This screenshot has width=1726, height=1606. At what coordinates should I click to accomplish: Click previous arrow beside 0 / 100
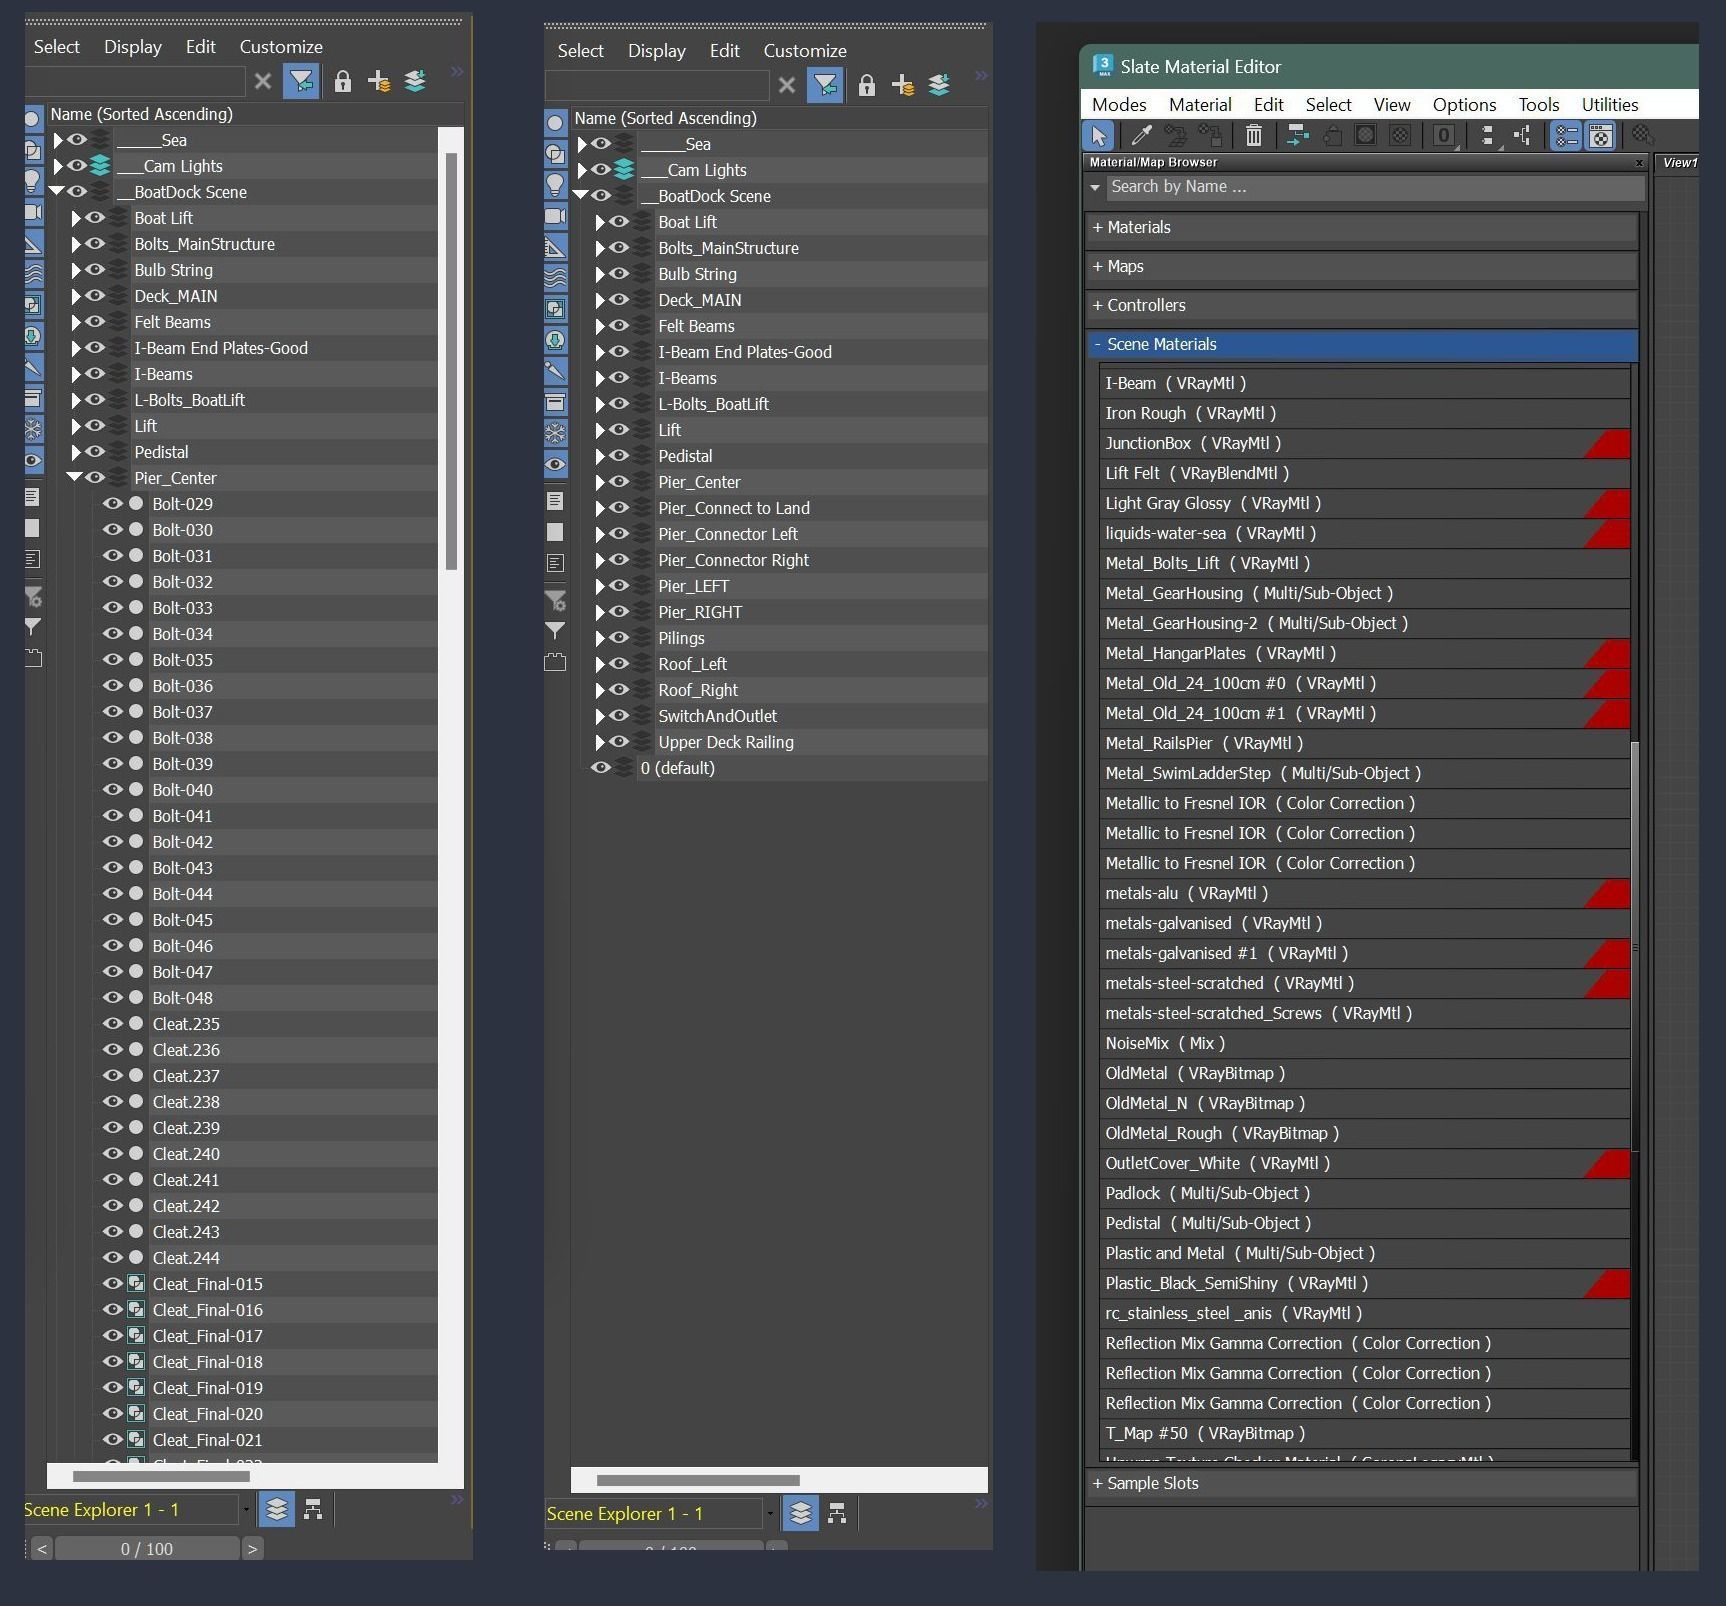tap(41, 1549)
